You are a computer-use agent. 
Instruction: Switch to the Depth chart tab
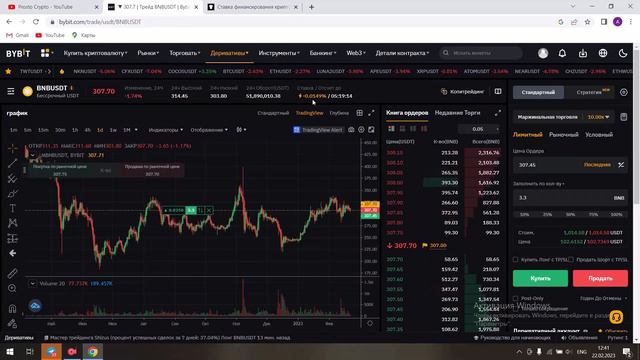[339, 113]
